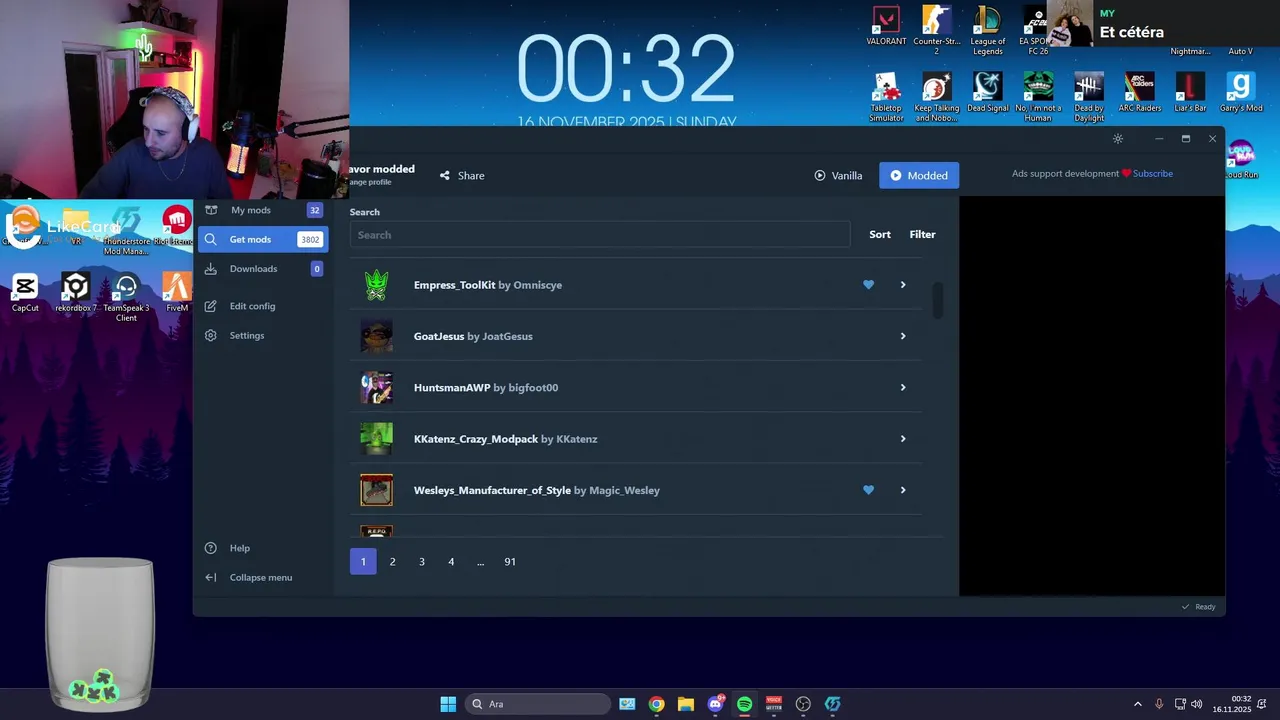Screen dimensions: 1280x720
Task: Jump to last page 91
Action: [x=510, y=561]
